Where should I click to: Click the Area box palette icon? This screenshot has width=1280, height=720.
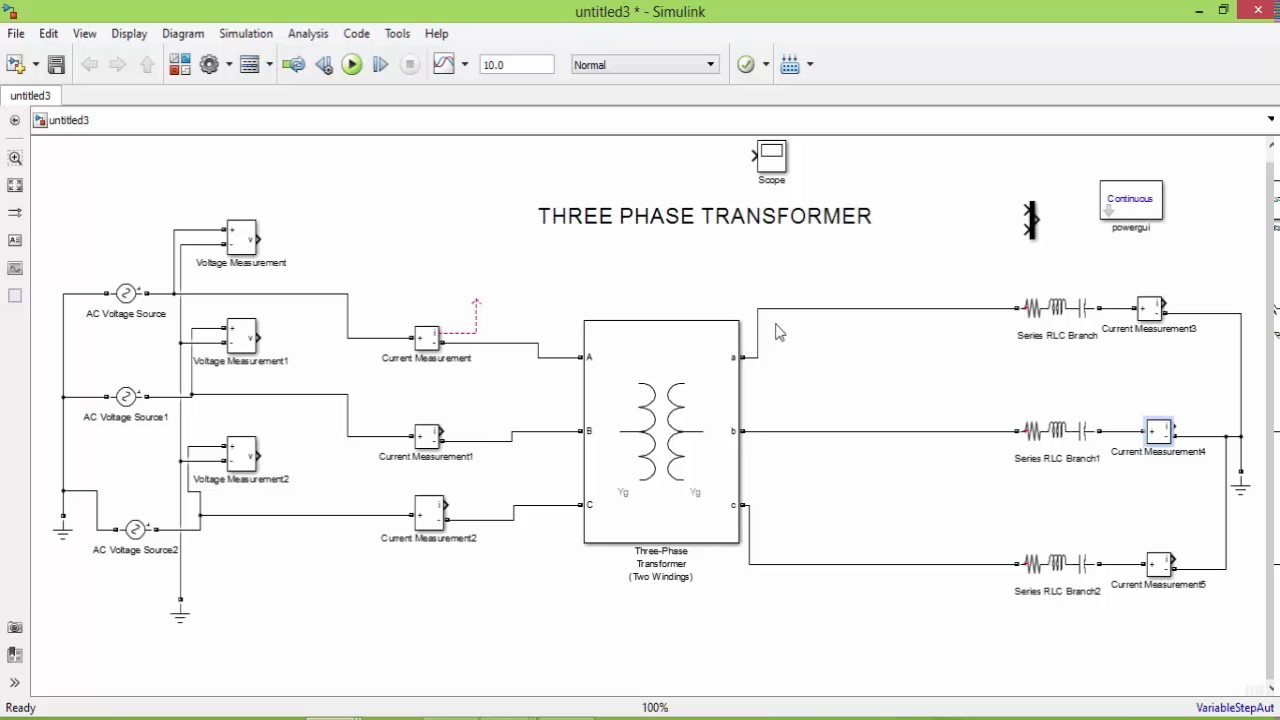(15, 295)
